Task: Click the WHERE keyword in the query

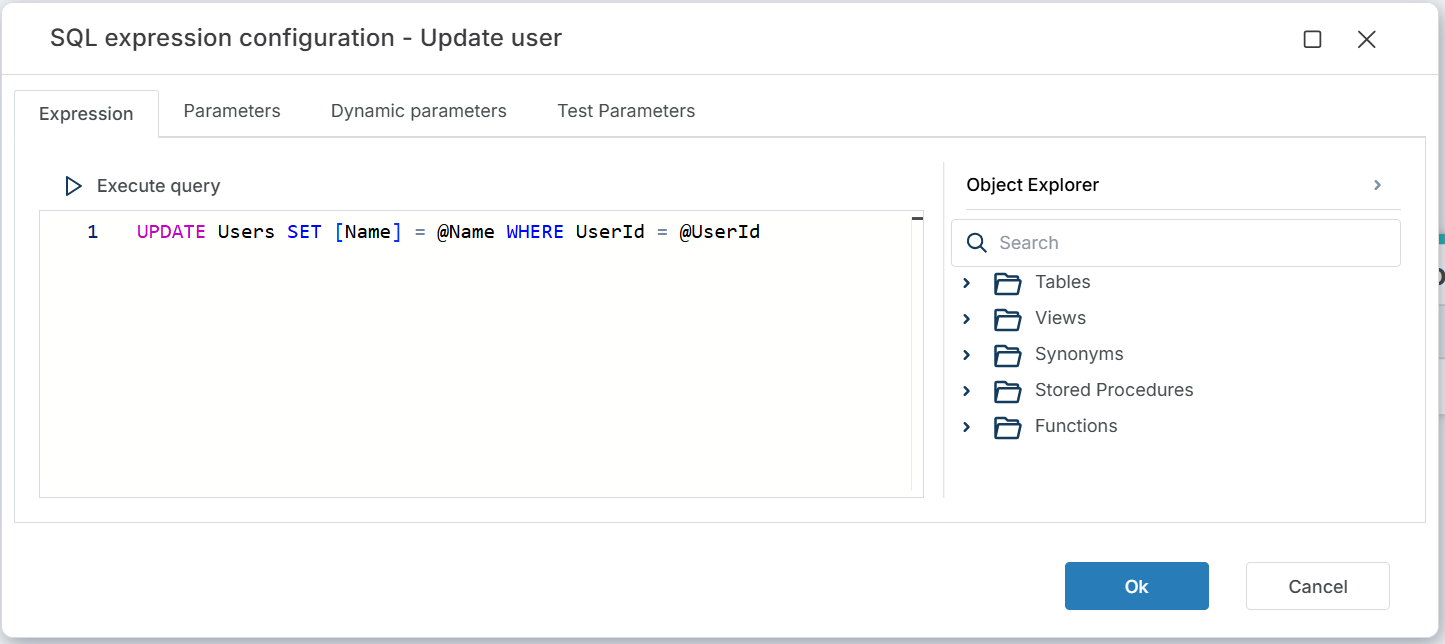Action: 535,232
